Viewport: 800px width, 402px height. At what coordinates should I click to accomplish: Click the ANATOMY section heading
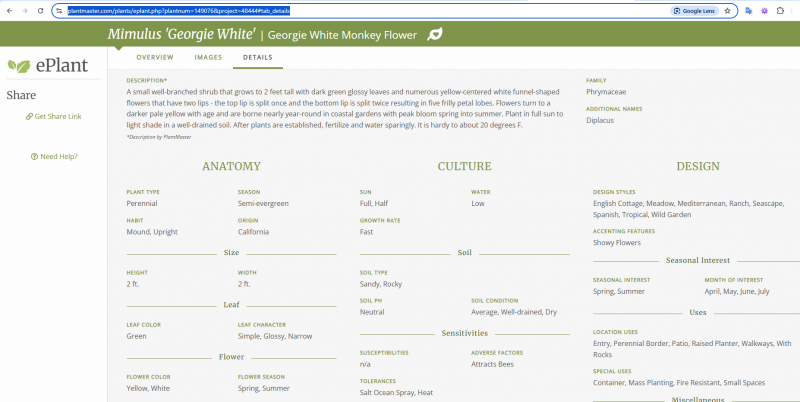click(231, 166)
